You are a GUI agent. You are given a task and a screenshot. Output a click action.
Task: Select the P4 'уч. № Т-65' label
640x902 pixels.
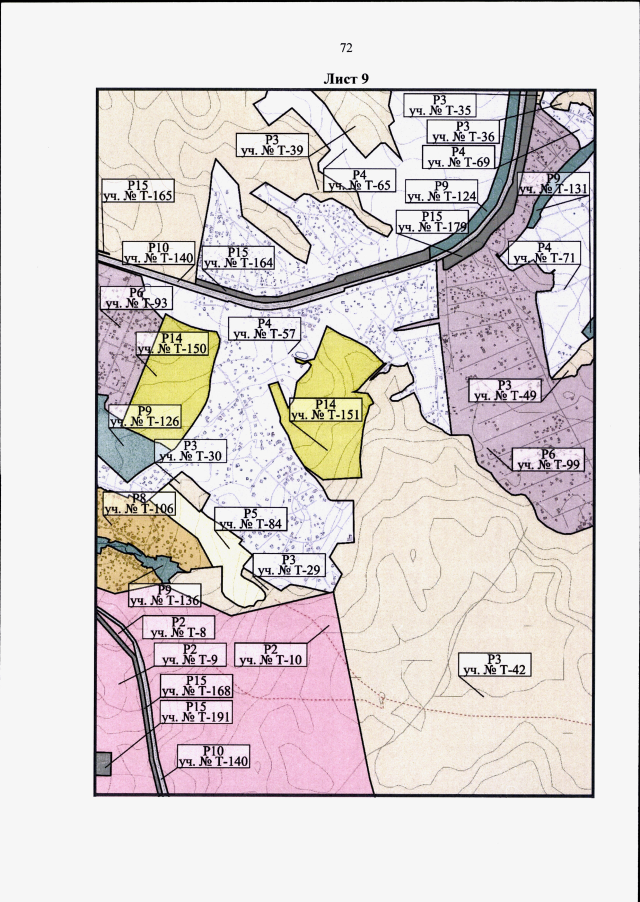(x=358, y=186)
